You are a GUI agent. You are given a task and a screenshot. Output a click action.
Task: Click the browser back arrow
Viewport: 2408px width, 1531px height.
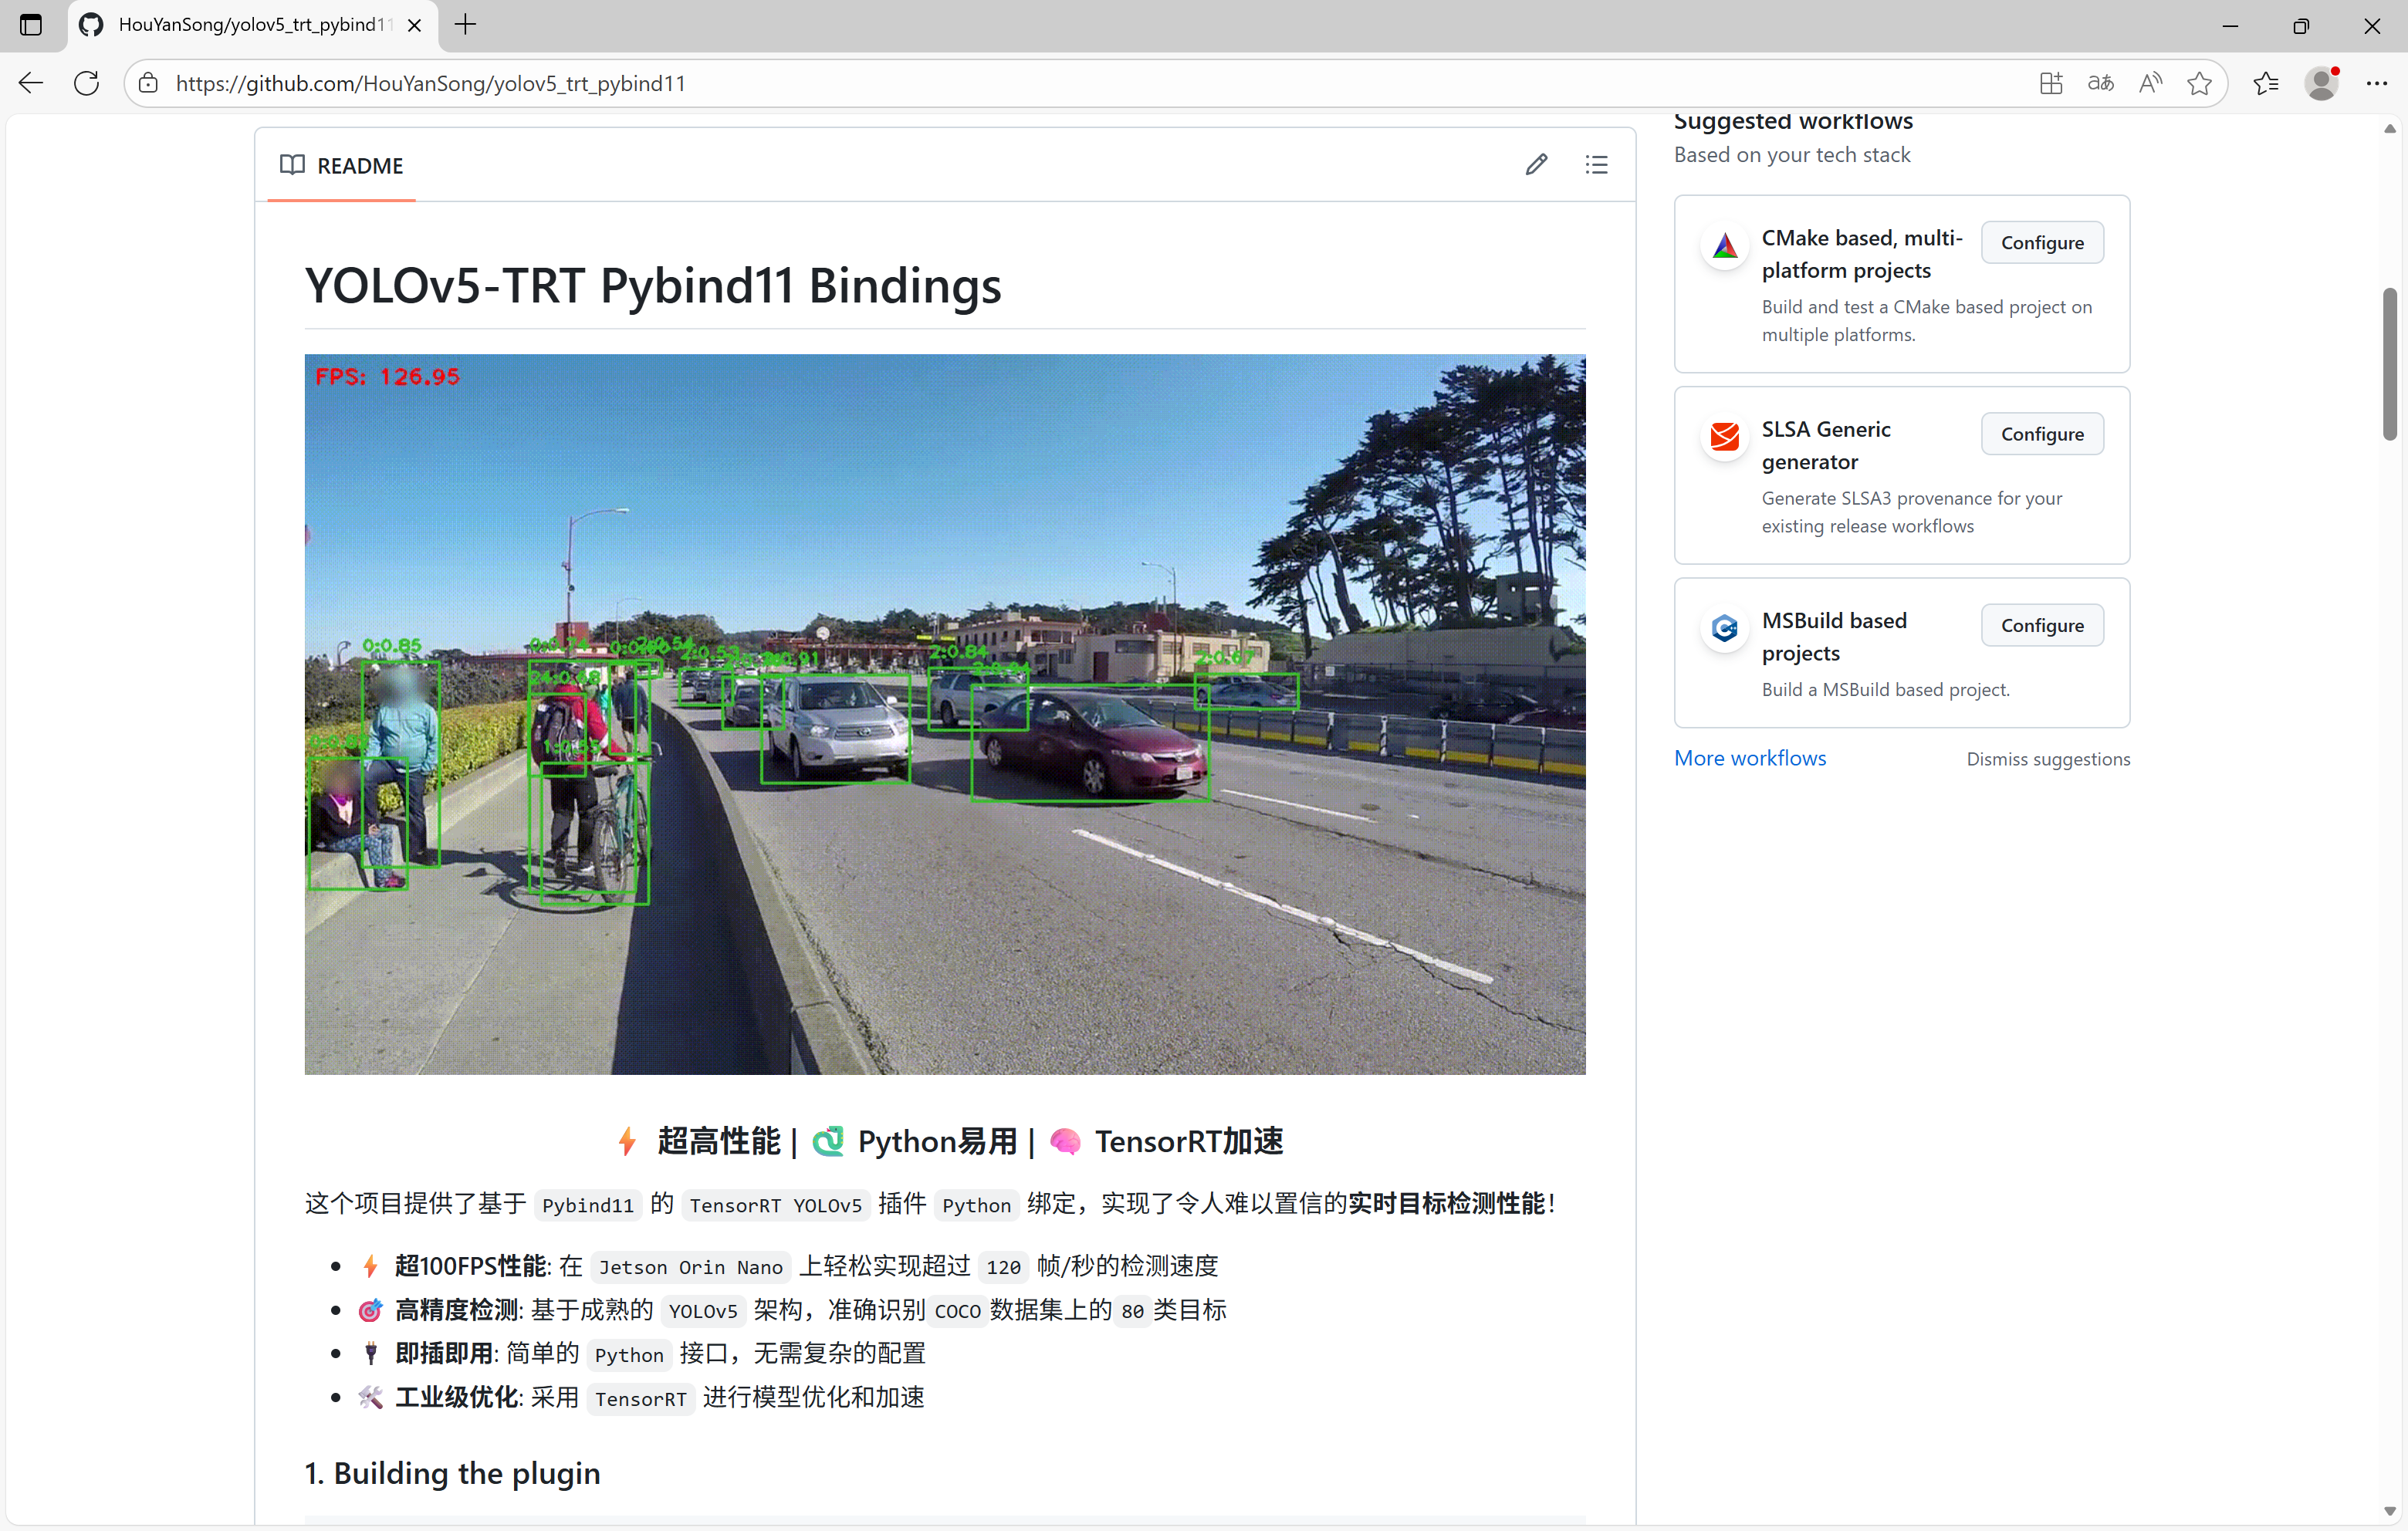coord(31,83)
